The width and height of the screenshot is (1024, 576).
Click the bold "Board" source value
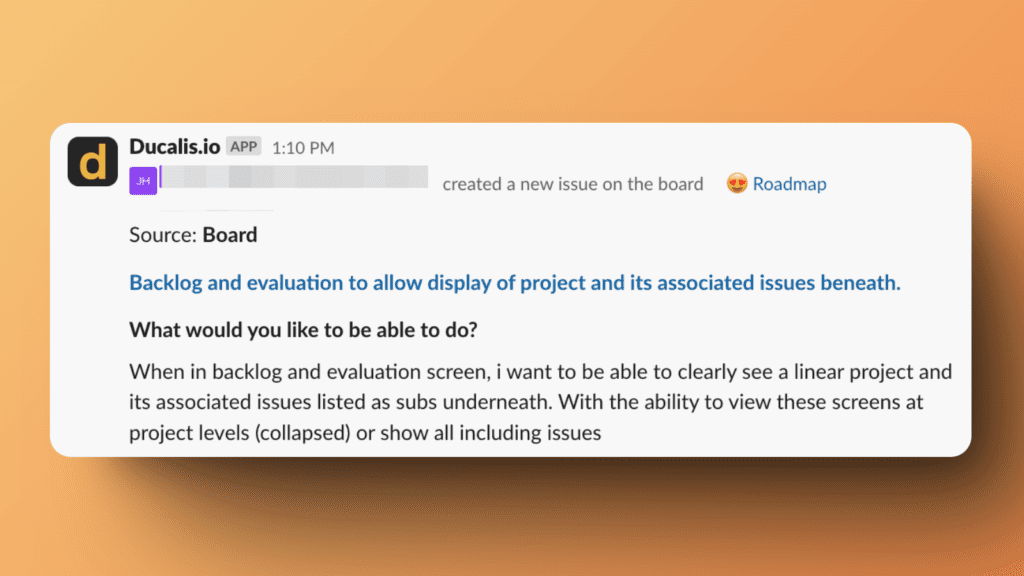tap(229, 236)
